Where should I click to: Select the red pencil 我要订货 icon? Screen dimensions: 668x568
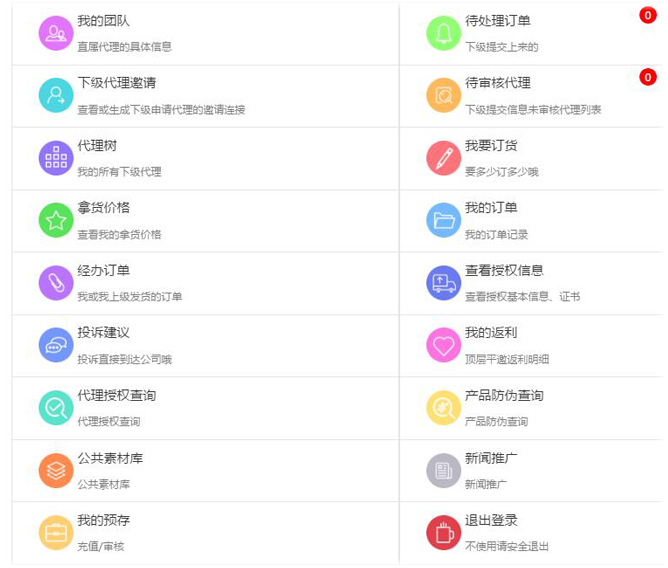443,158
